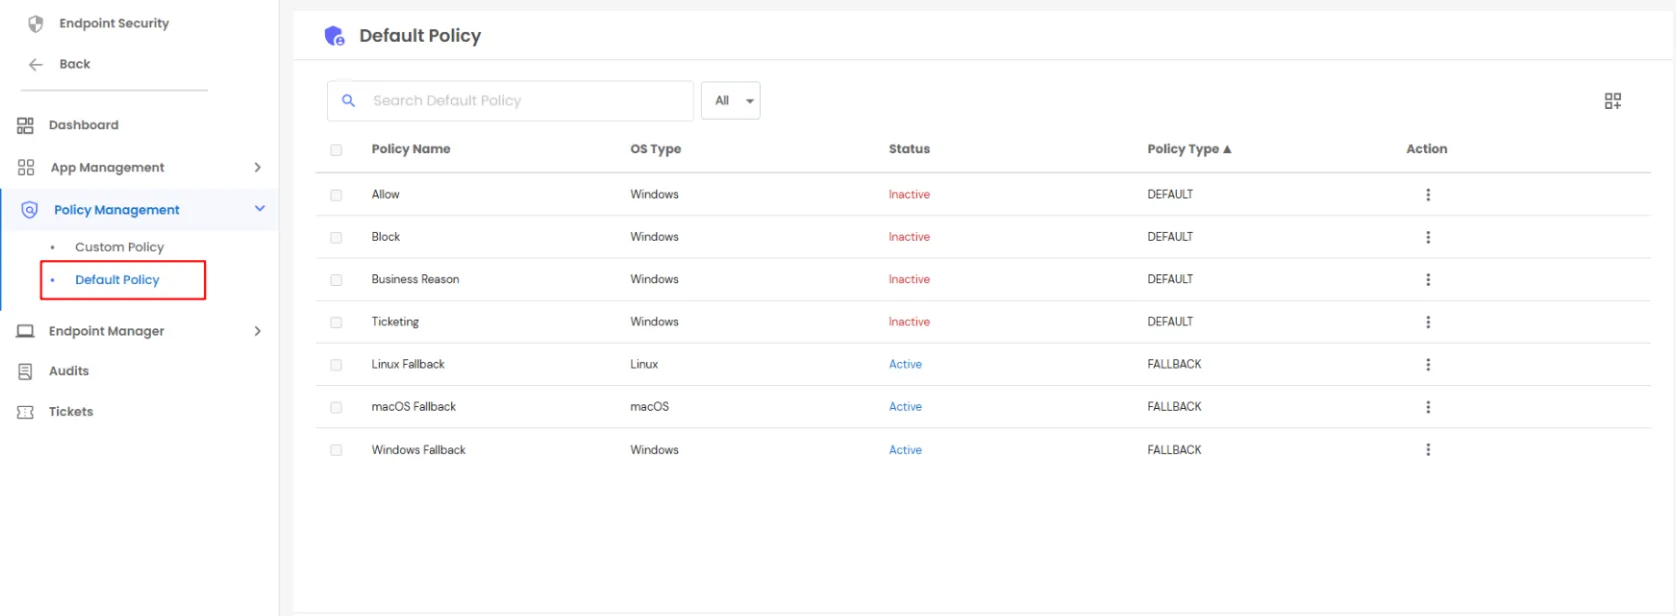Open the three-dot action menu for Allow policy
The height and width of the screenshot is (616, 1676).
coord(1427,195)
